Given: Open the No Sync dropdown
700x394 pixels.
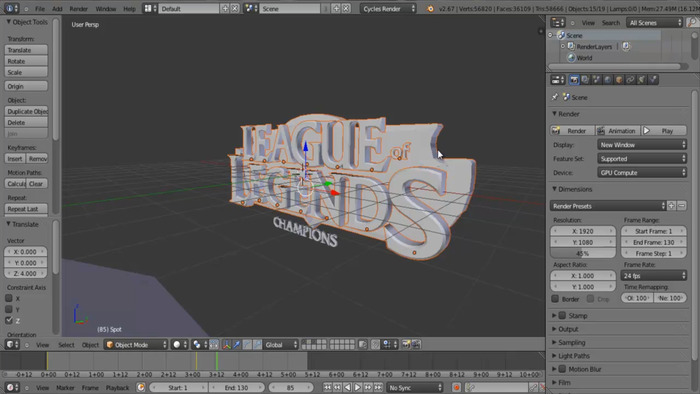Looking at the screenshot, I should click(415, 387).
